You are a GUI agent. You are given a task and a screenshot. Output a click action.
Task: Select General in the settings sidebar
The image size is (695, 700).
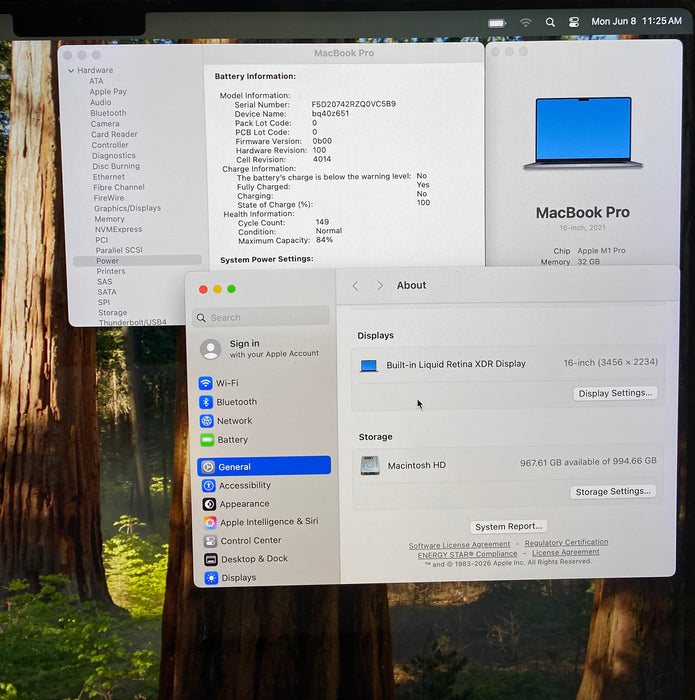point(264,467)
